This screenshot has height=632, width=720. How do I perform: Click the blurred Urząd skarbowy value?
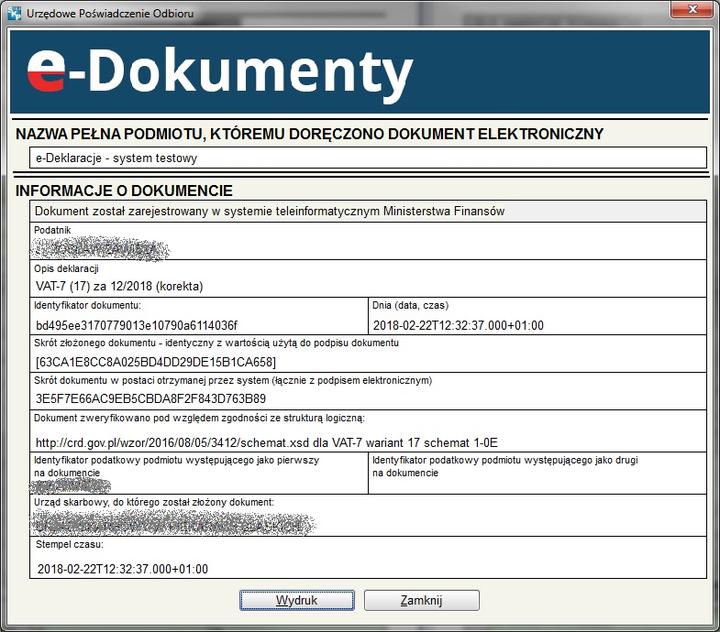[x=173, y=524]
